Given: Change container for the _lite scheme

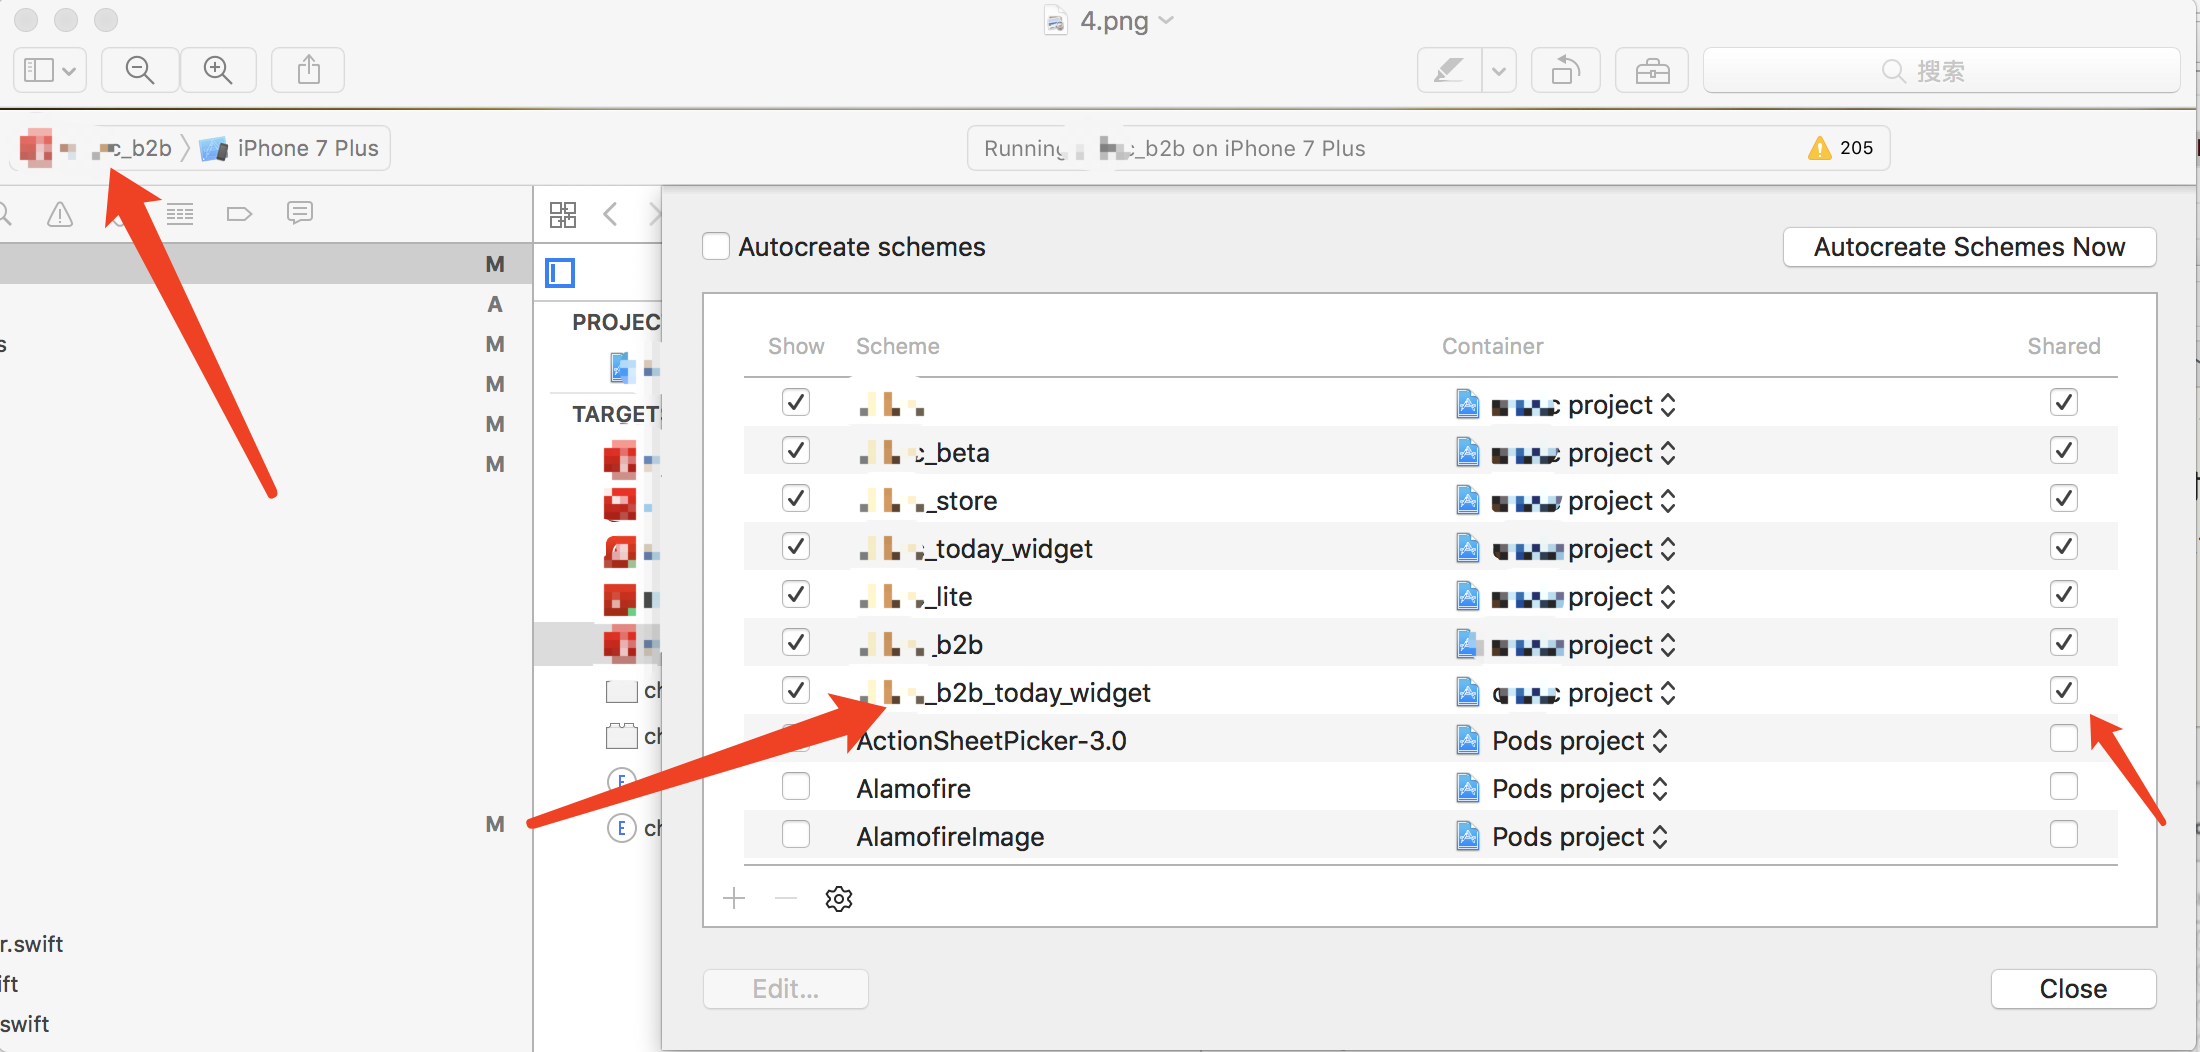Looking at the screenshot, I should [x=1566, y=597].
